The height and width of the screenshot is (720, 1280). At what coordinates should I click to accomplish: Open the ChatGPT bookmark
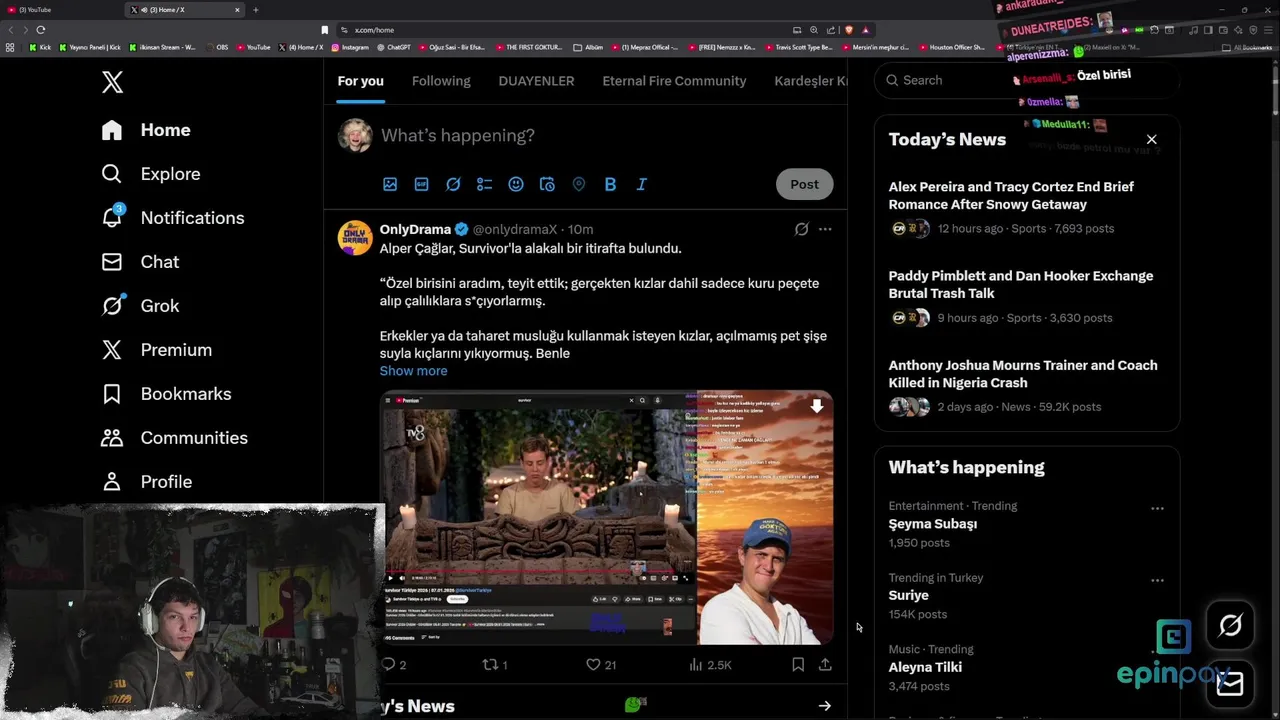click(x=395, y=47)
